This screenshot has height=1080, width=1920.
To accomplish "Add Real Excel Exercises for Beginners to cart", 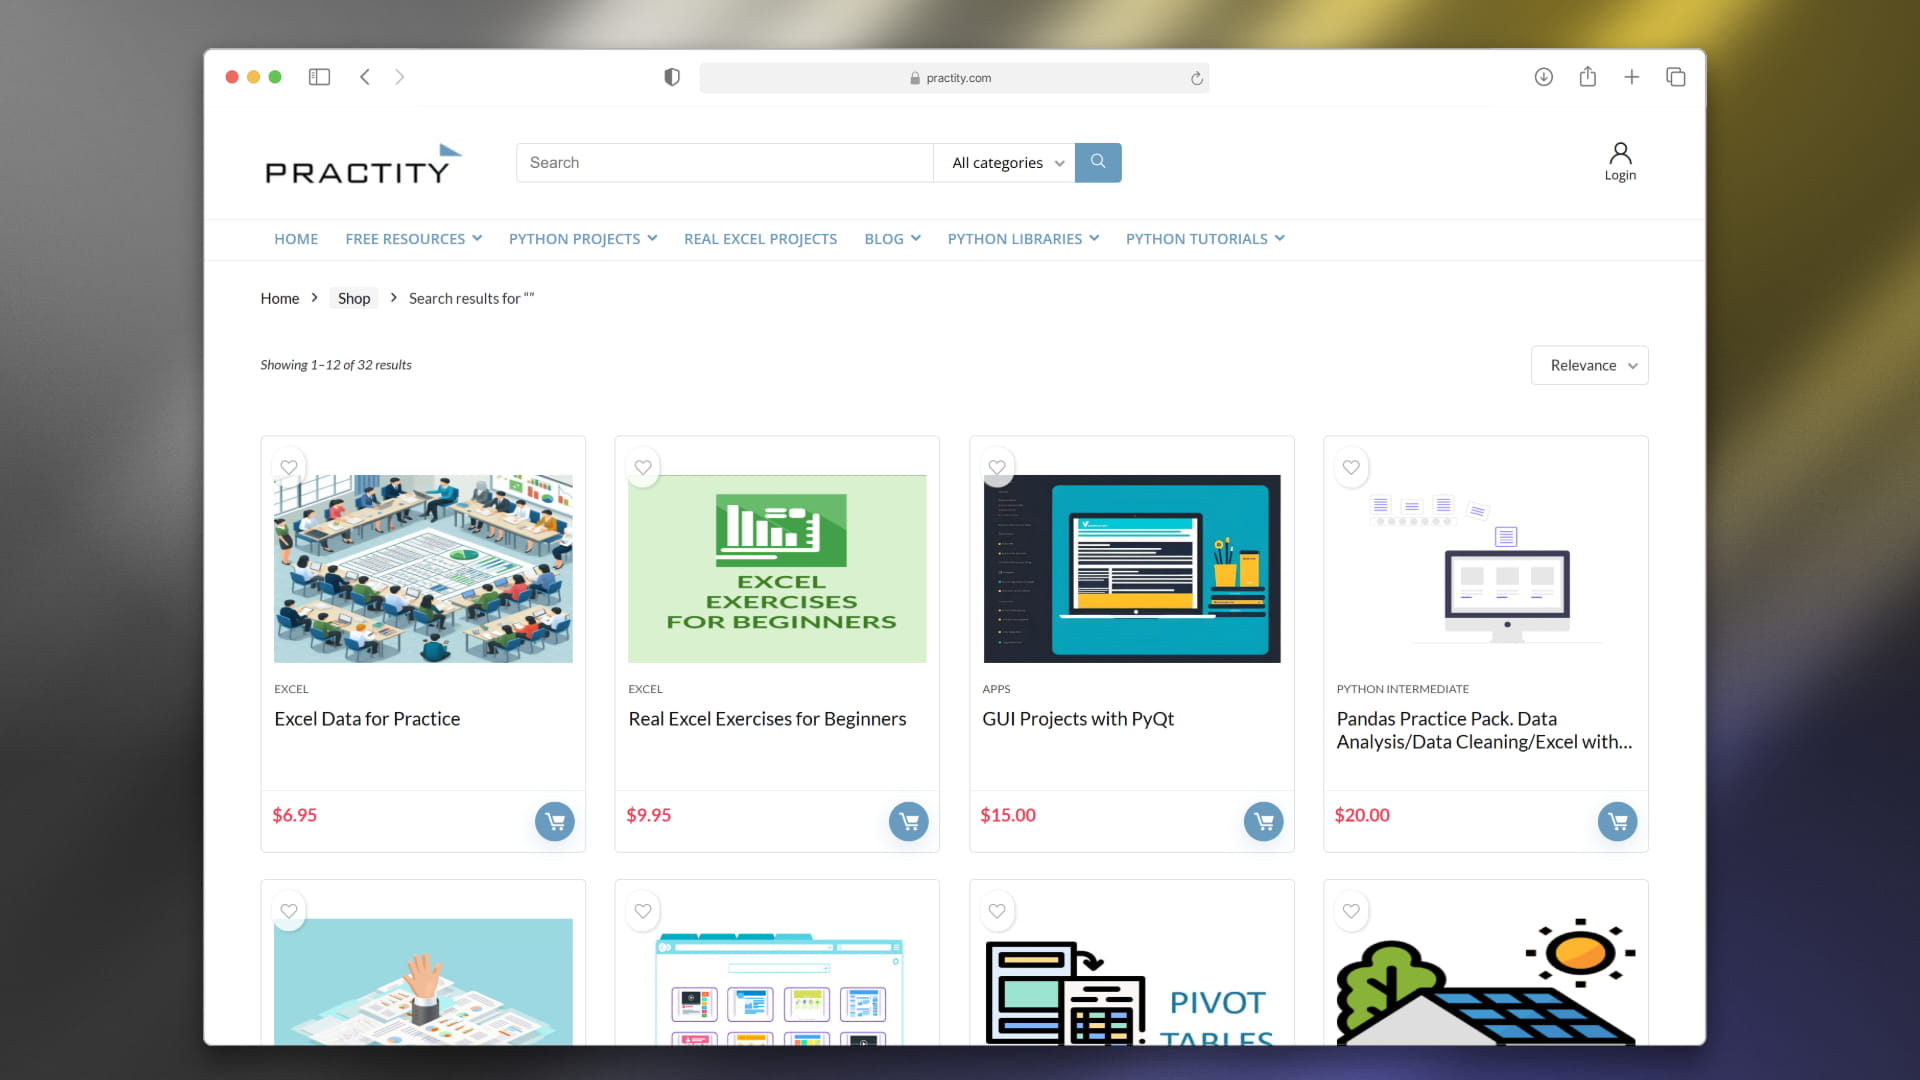I will pos(909,822).
